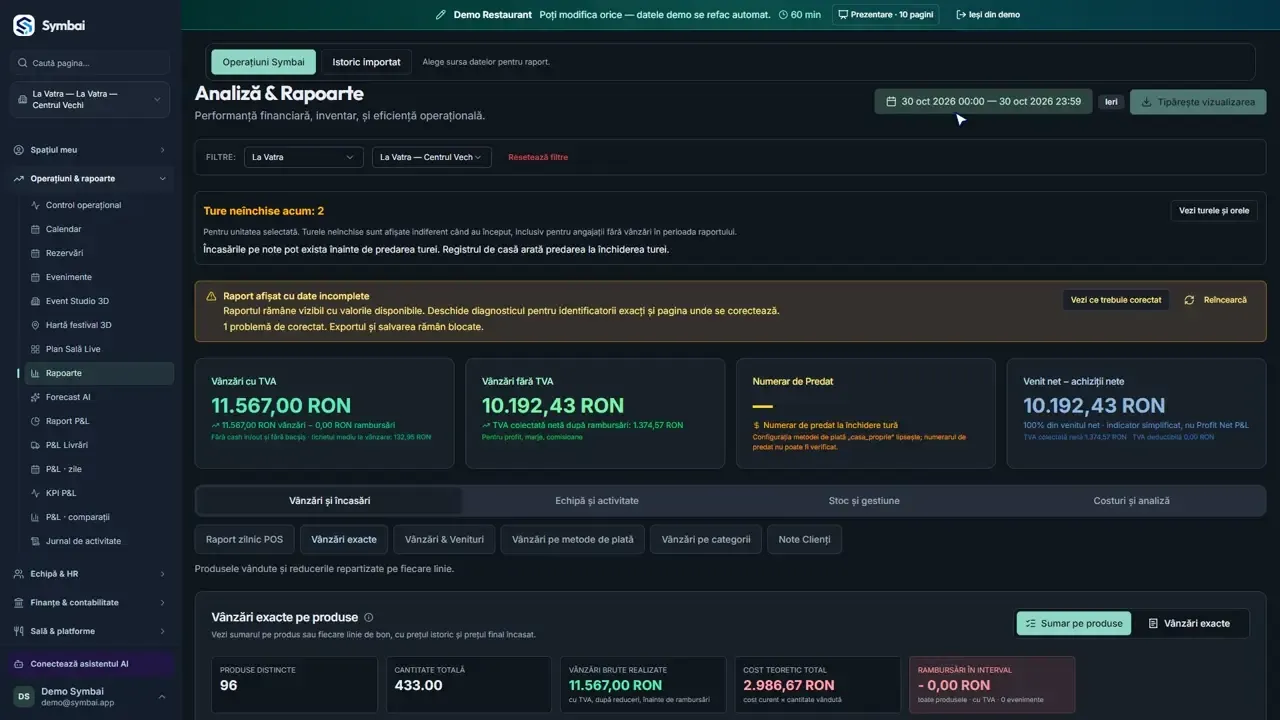Go to the Costuri și analiză tab

pyautogui.click(x=1131, y=501)
